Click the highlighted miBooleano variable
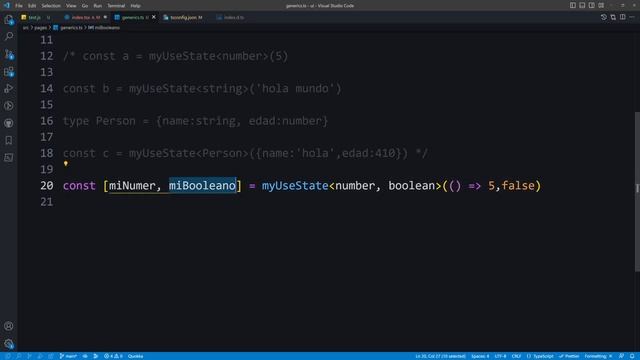 pyautogui.click(x=202, y=186)
